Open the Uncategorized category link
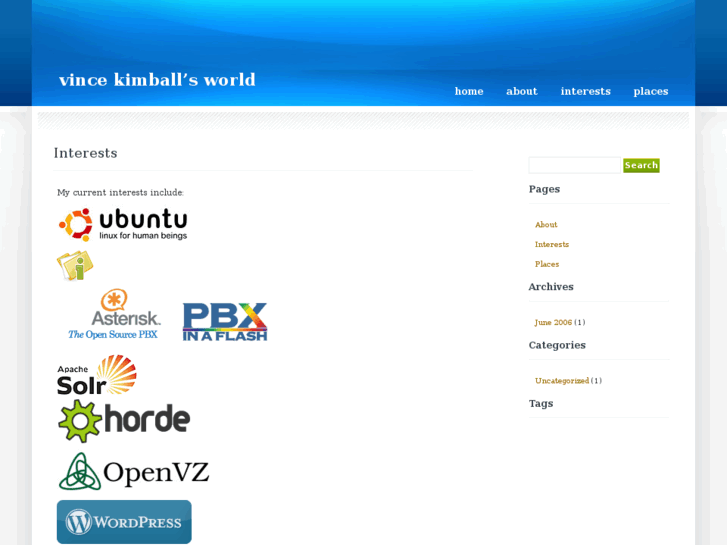Screen dimensions: 727x545 click(562, 381)
